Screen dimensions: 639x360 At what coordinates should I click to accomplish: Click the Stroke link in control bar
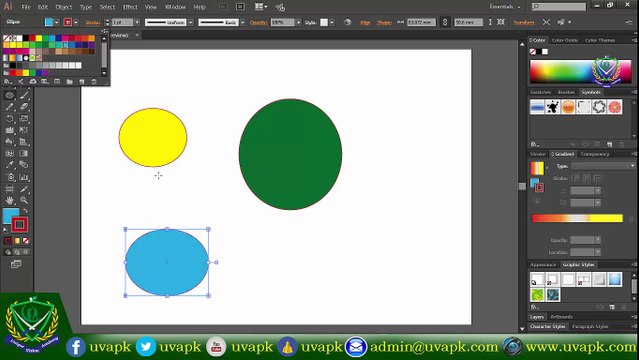pos(93,22)
